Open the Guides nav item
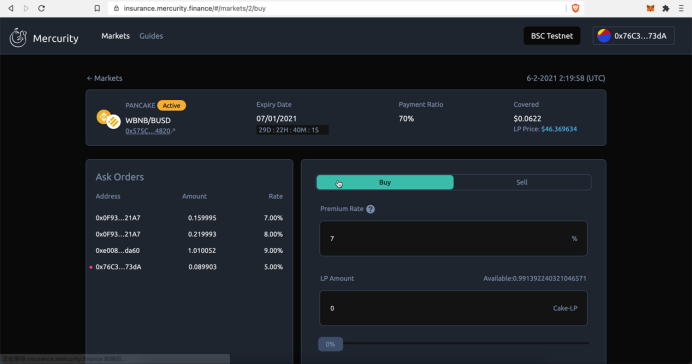692x364 pixels. pos(151,36)
